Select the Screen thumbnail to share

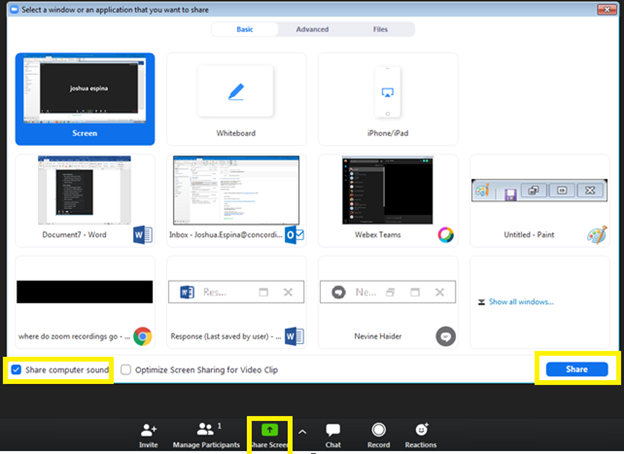point(84,99)
